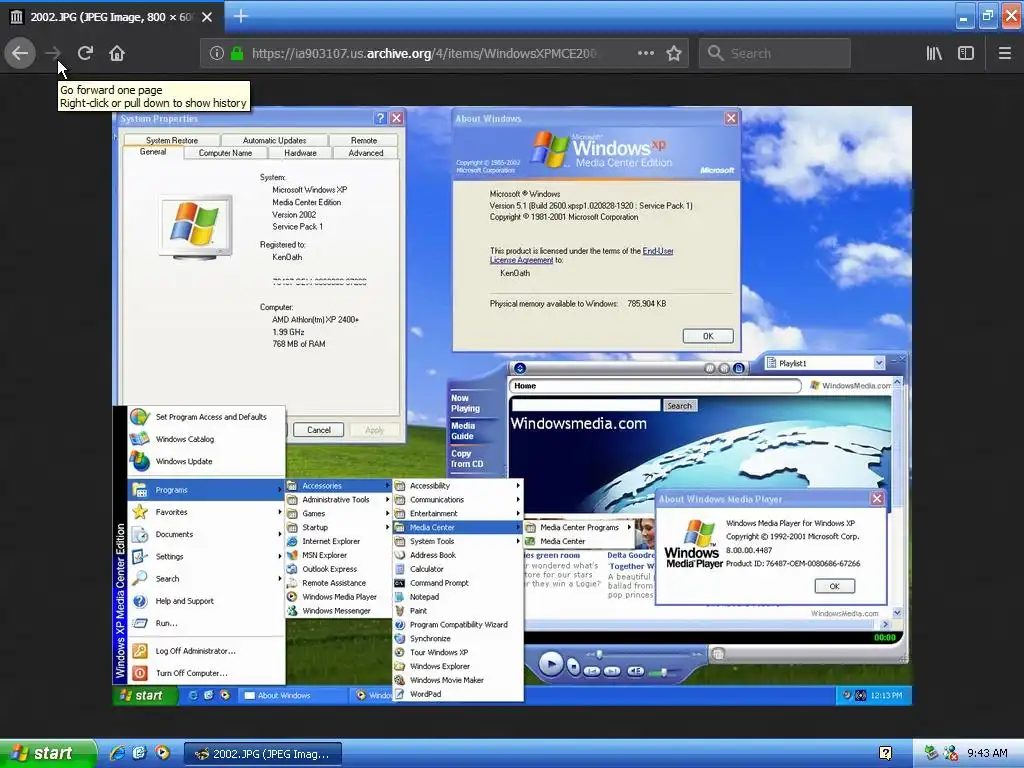The height and width of the screenshot is (768, 1024).
Task: Click Run... in pictured start menu
Action: click(167, 623)
